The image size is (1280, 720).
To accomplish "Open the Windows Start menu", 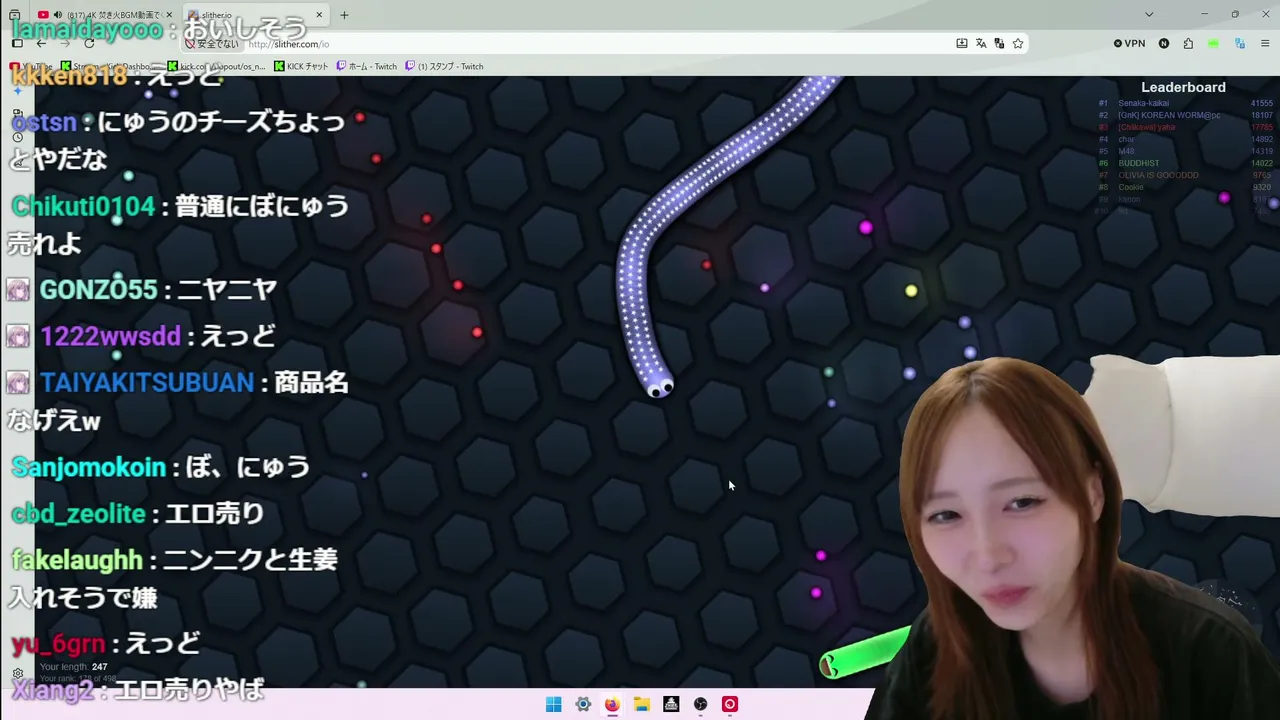I will pos(553,704).
